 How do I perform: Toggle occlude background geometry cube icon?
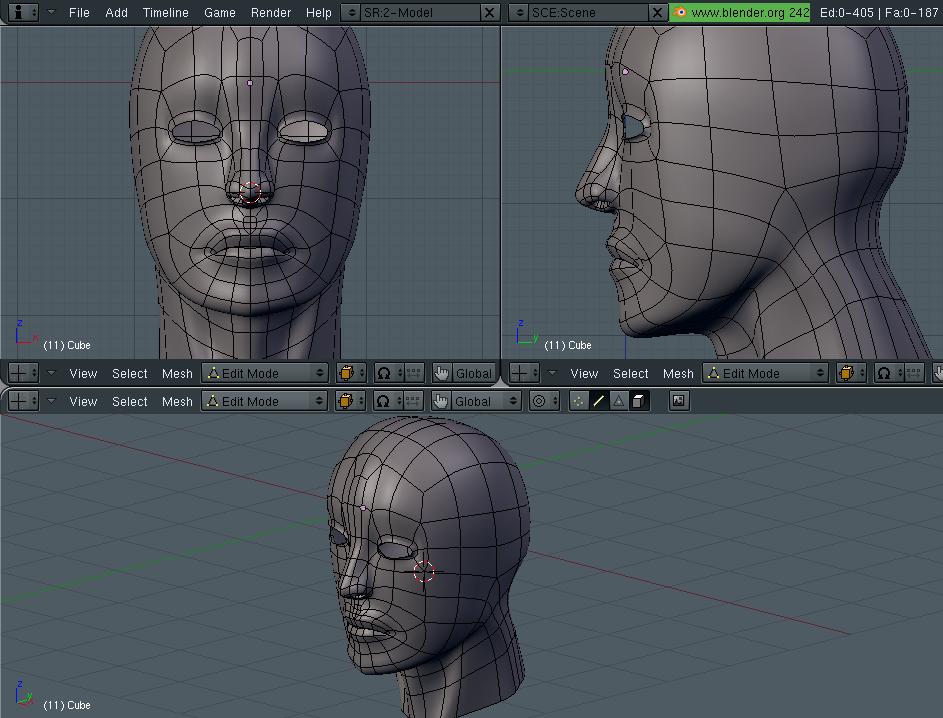pos(638,401)
